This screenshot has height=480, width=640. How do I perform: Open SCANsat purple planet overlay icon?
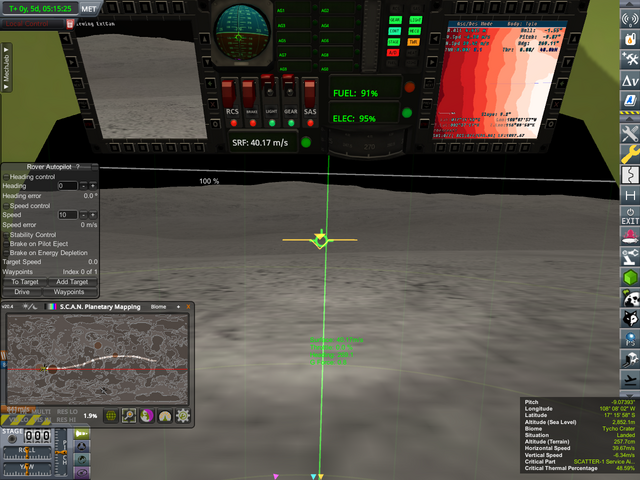coord(147,416)
